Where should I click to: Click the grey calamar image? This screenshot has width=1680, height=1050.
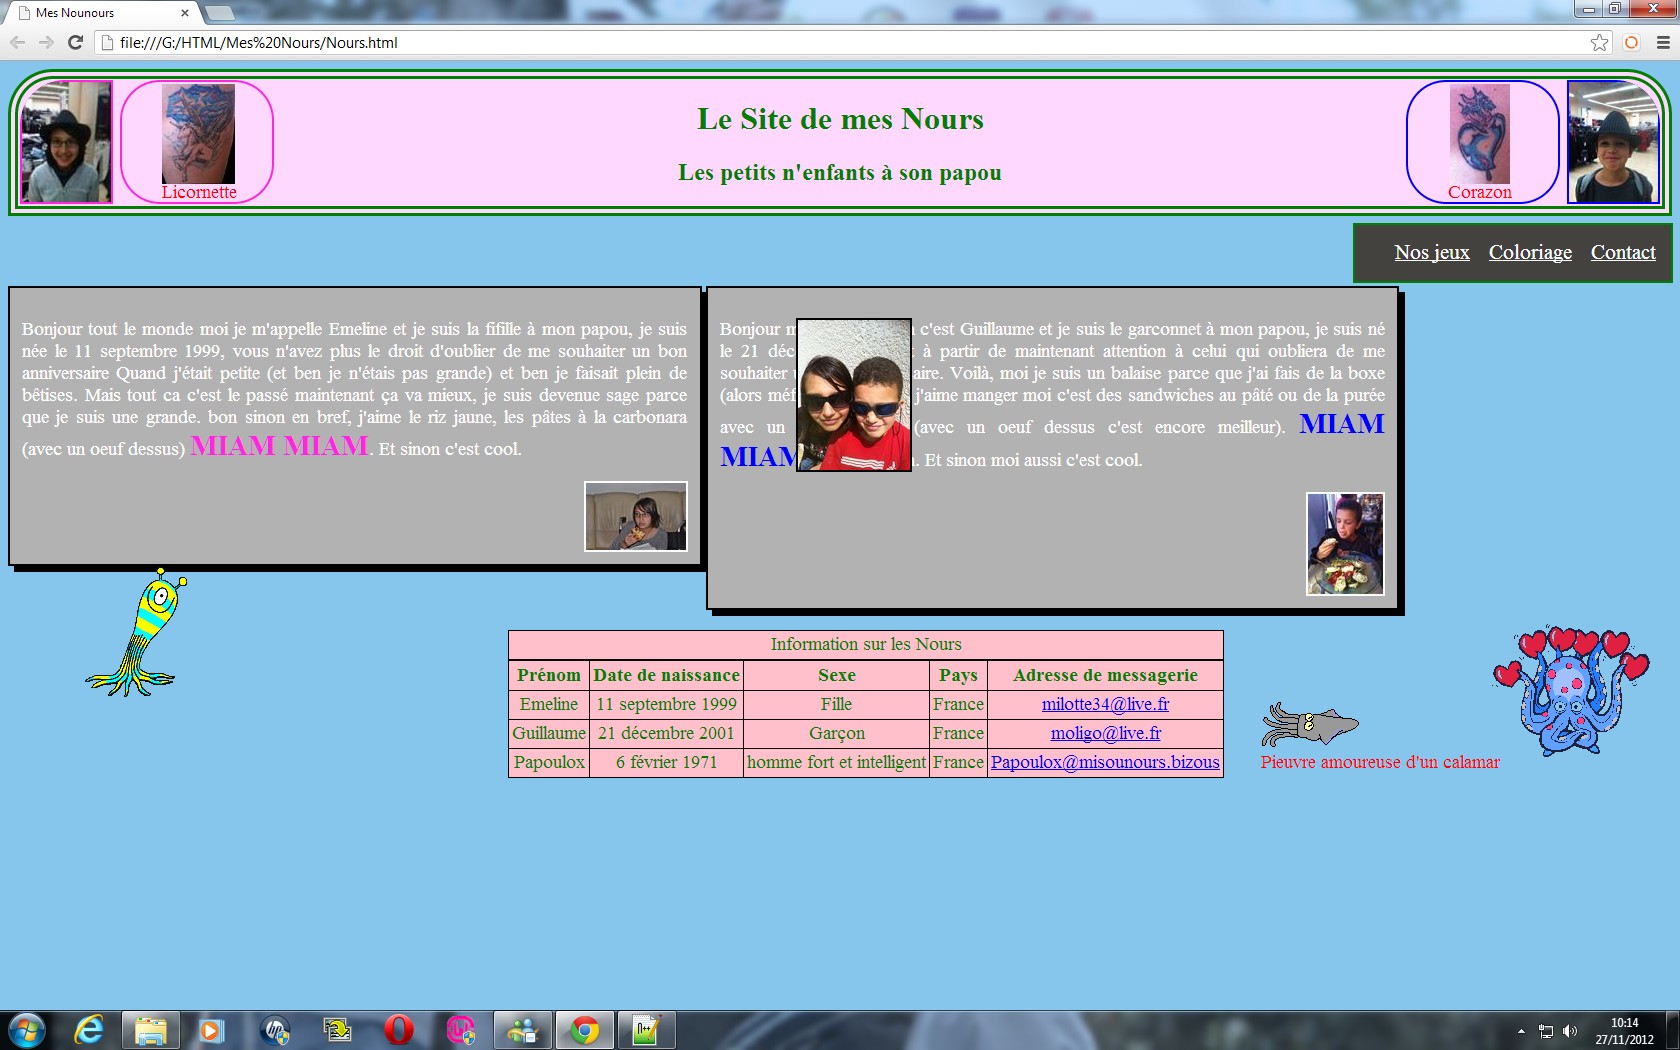point(1310,725)
